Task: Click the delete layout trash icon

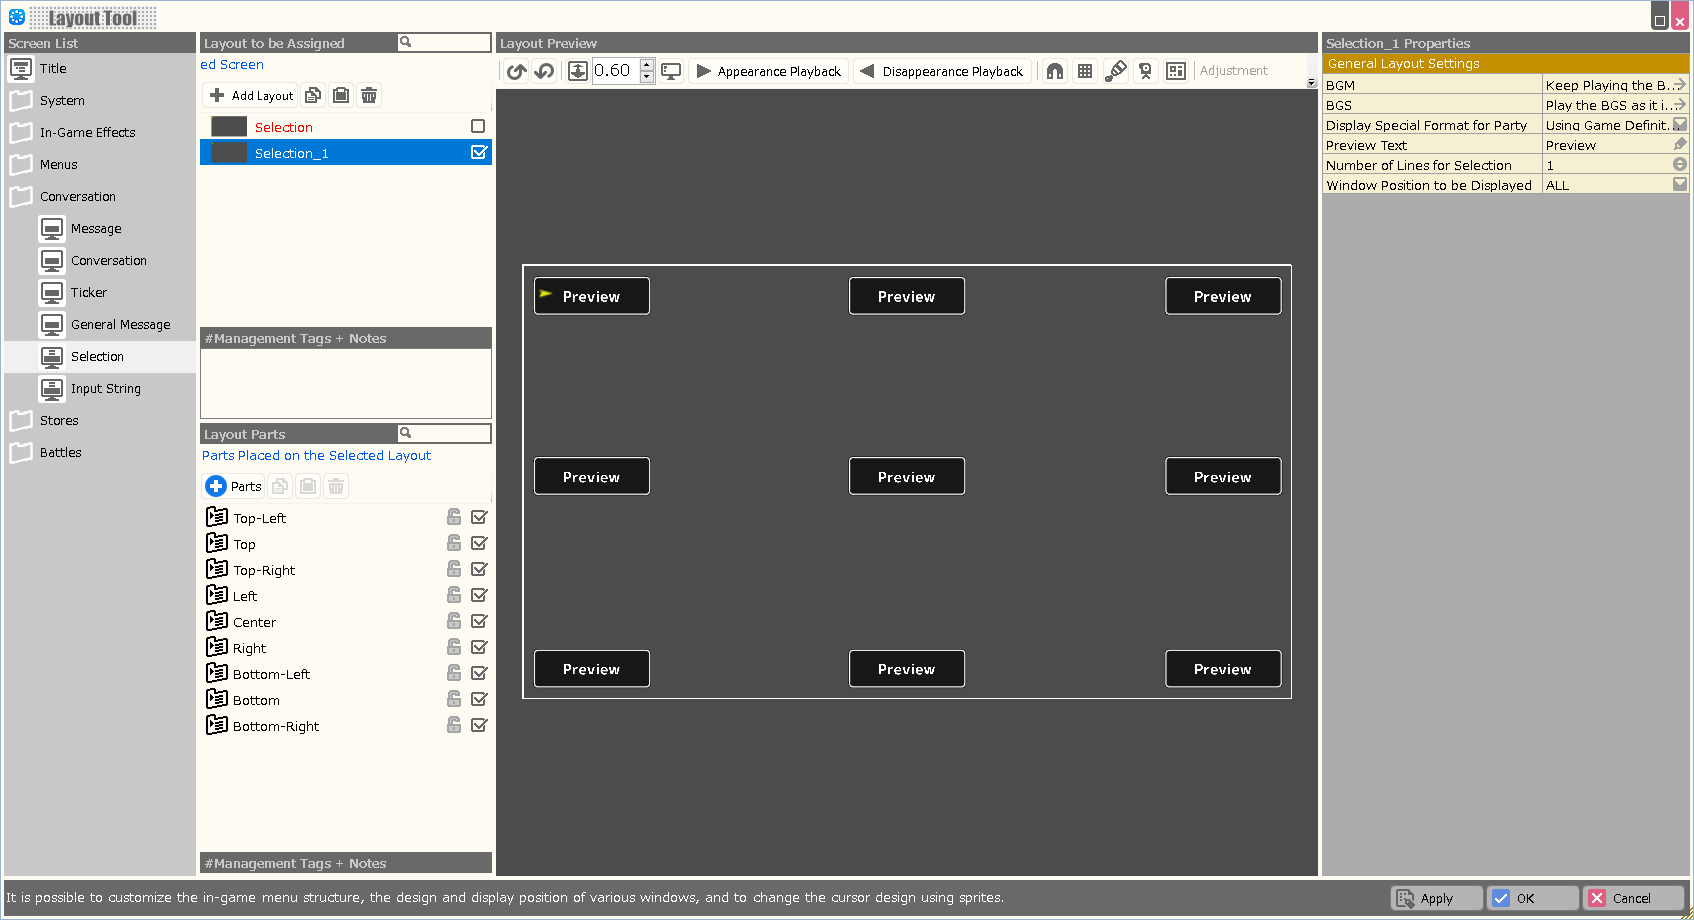Action: pos(369,95)
